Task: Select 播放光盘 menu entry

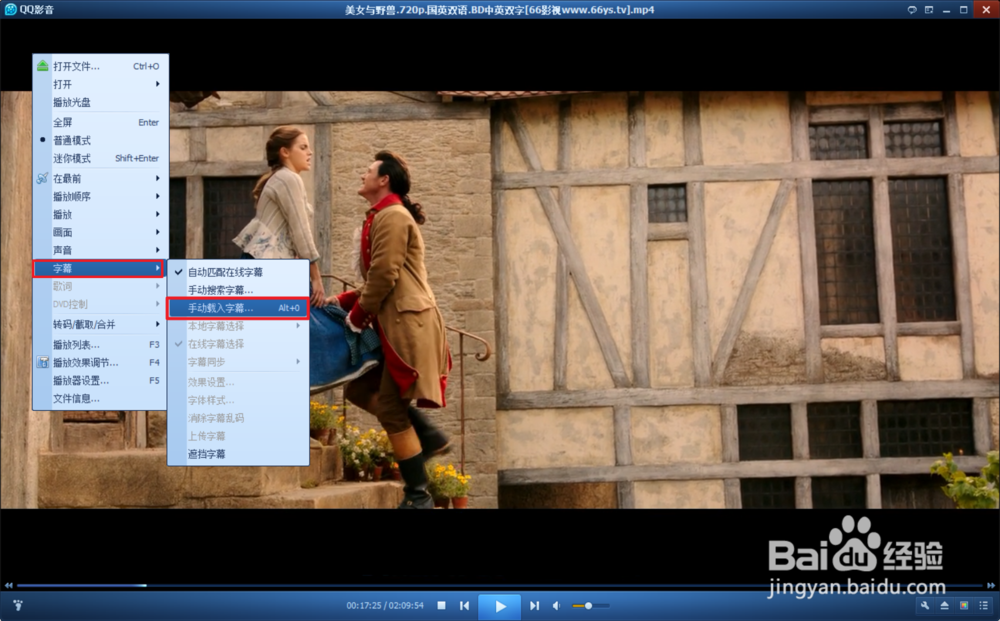Action: (100, 102)
